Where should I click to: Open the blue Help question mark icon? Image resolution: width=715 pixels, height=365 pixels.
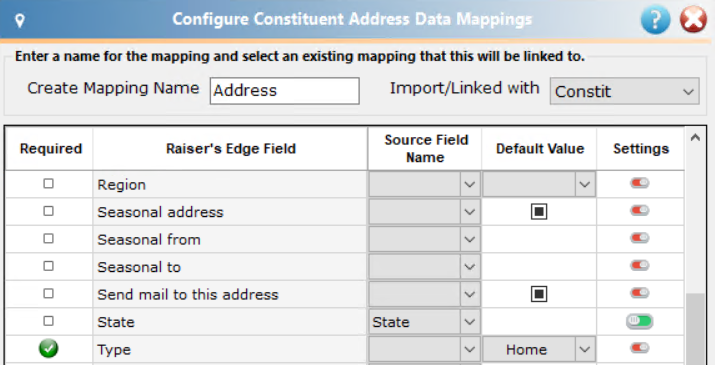pos(655,20)
